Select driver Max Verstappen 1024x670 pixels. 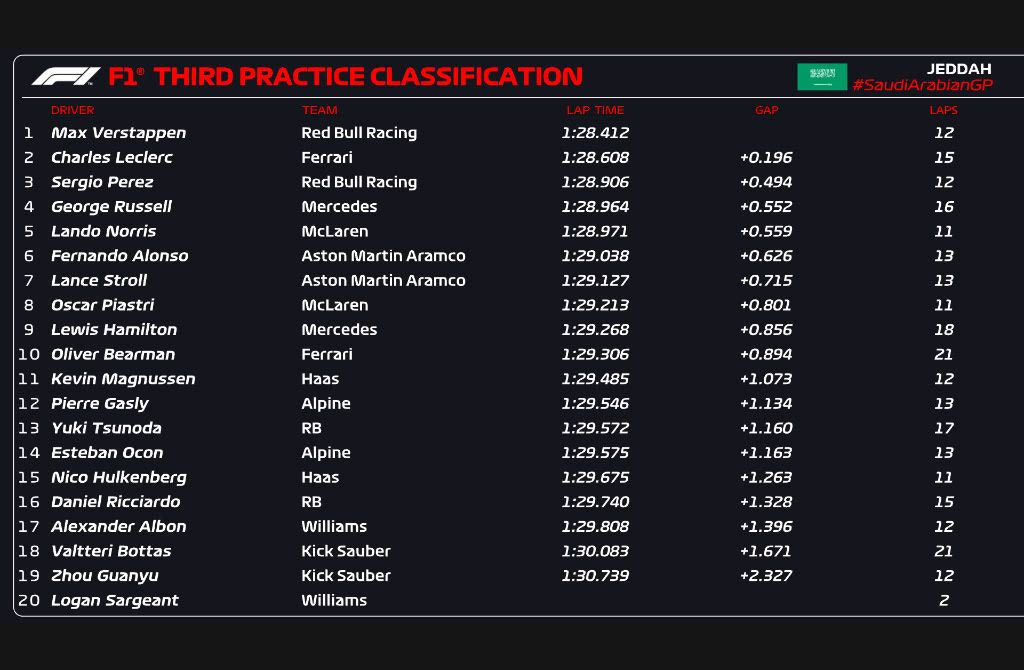[118, 133]
